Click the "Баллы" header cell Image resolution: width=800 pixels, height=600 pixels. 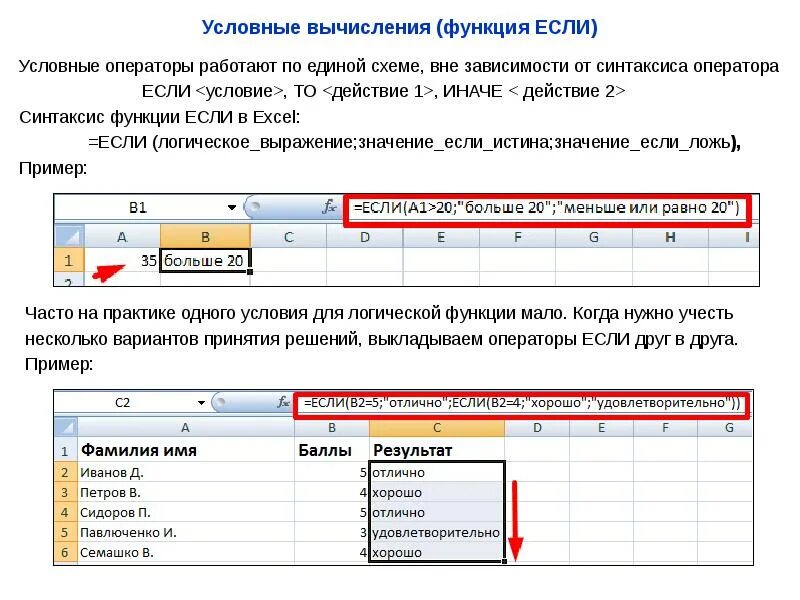click(332, 450)
